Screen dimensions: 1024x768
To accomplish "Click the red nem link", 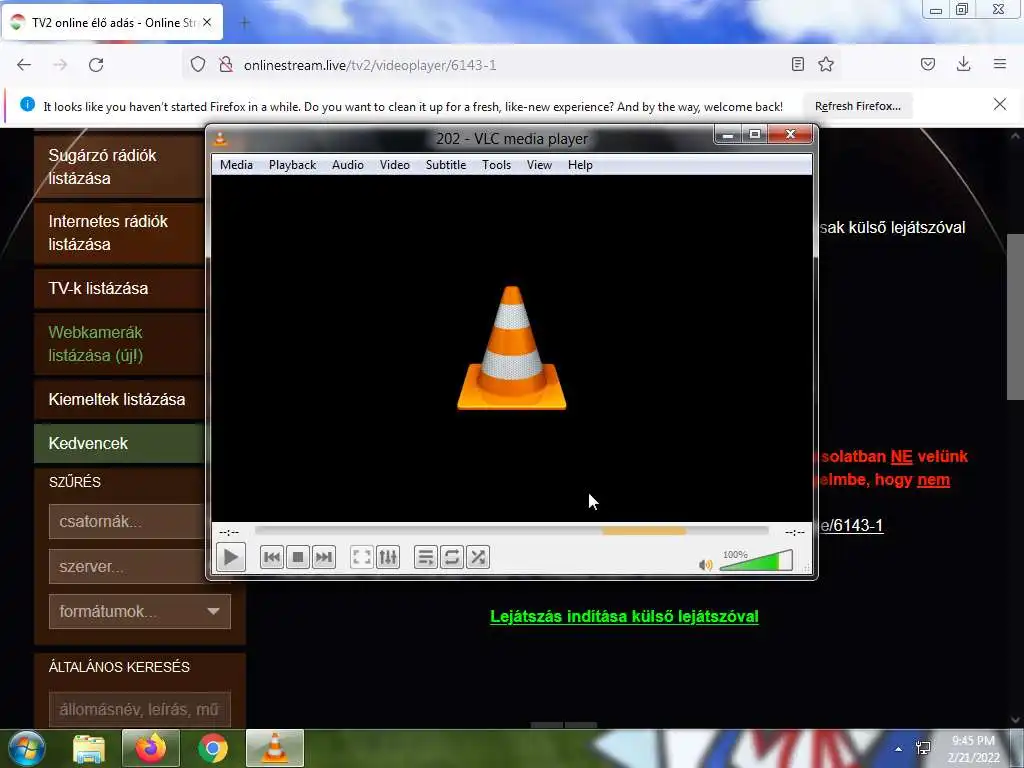I will (x=933, y=480).
